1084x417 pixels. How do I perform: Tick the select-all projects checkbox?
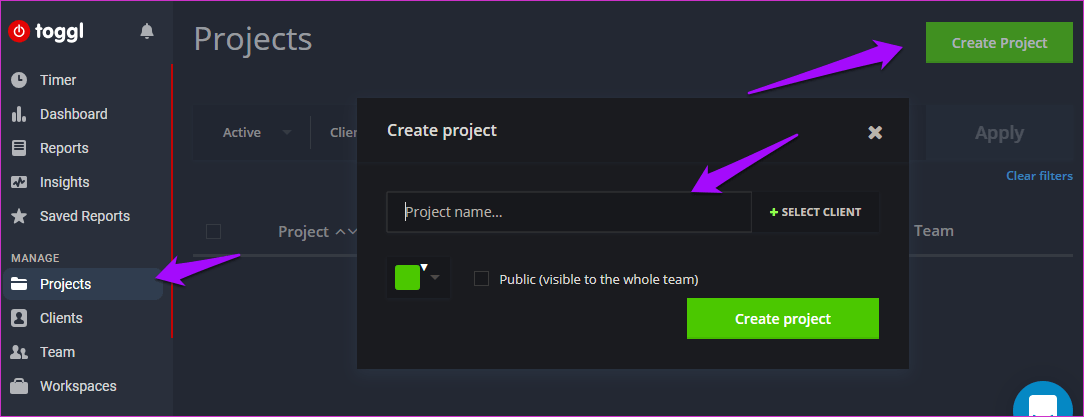tap(214, 232)
